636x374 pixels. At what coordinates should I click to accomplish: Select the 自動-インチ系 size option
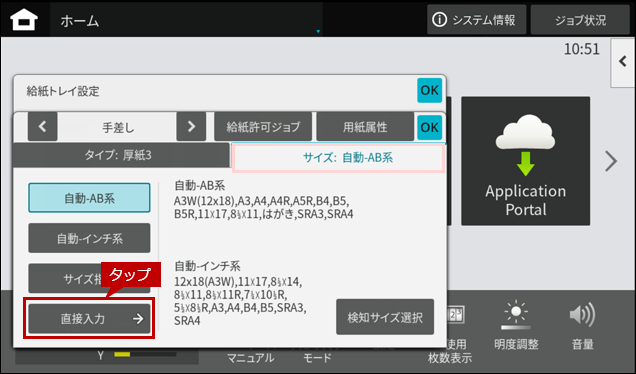(x=89, y=238)
